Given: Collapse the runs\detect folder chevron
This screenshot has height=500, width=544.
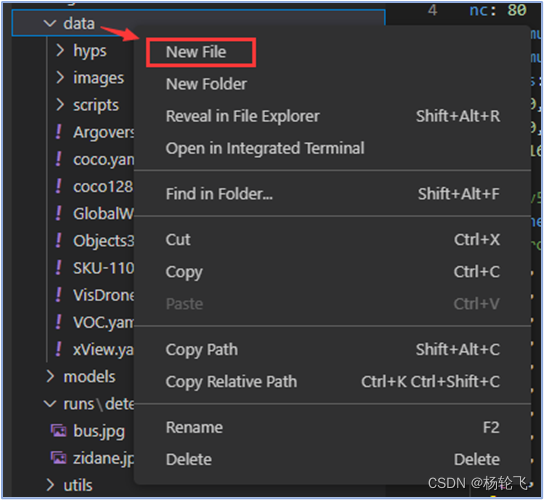Looking at the screenshot, I should coord(50,404).
